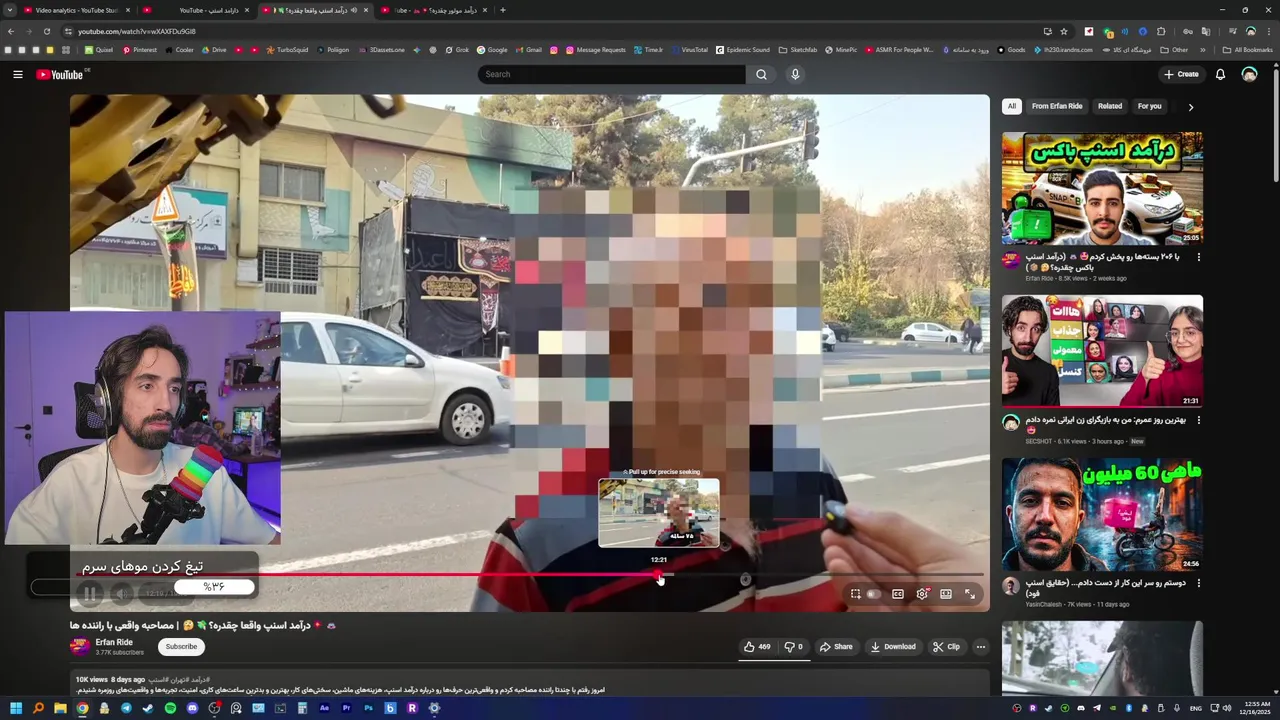Open the YouTube guide hamburger menu
This screenshot has width=1280, height=720.
(17, 74)
